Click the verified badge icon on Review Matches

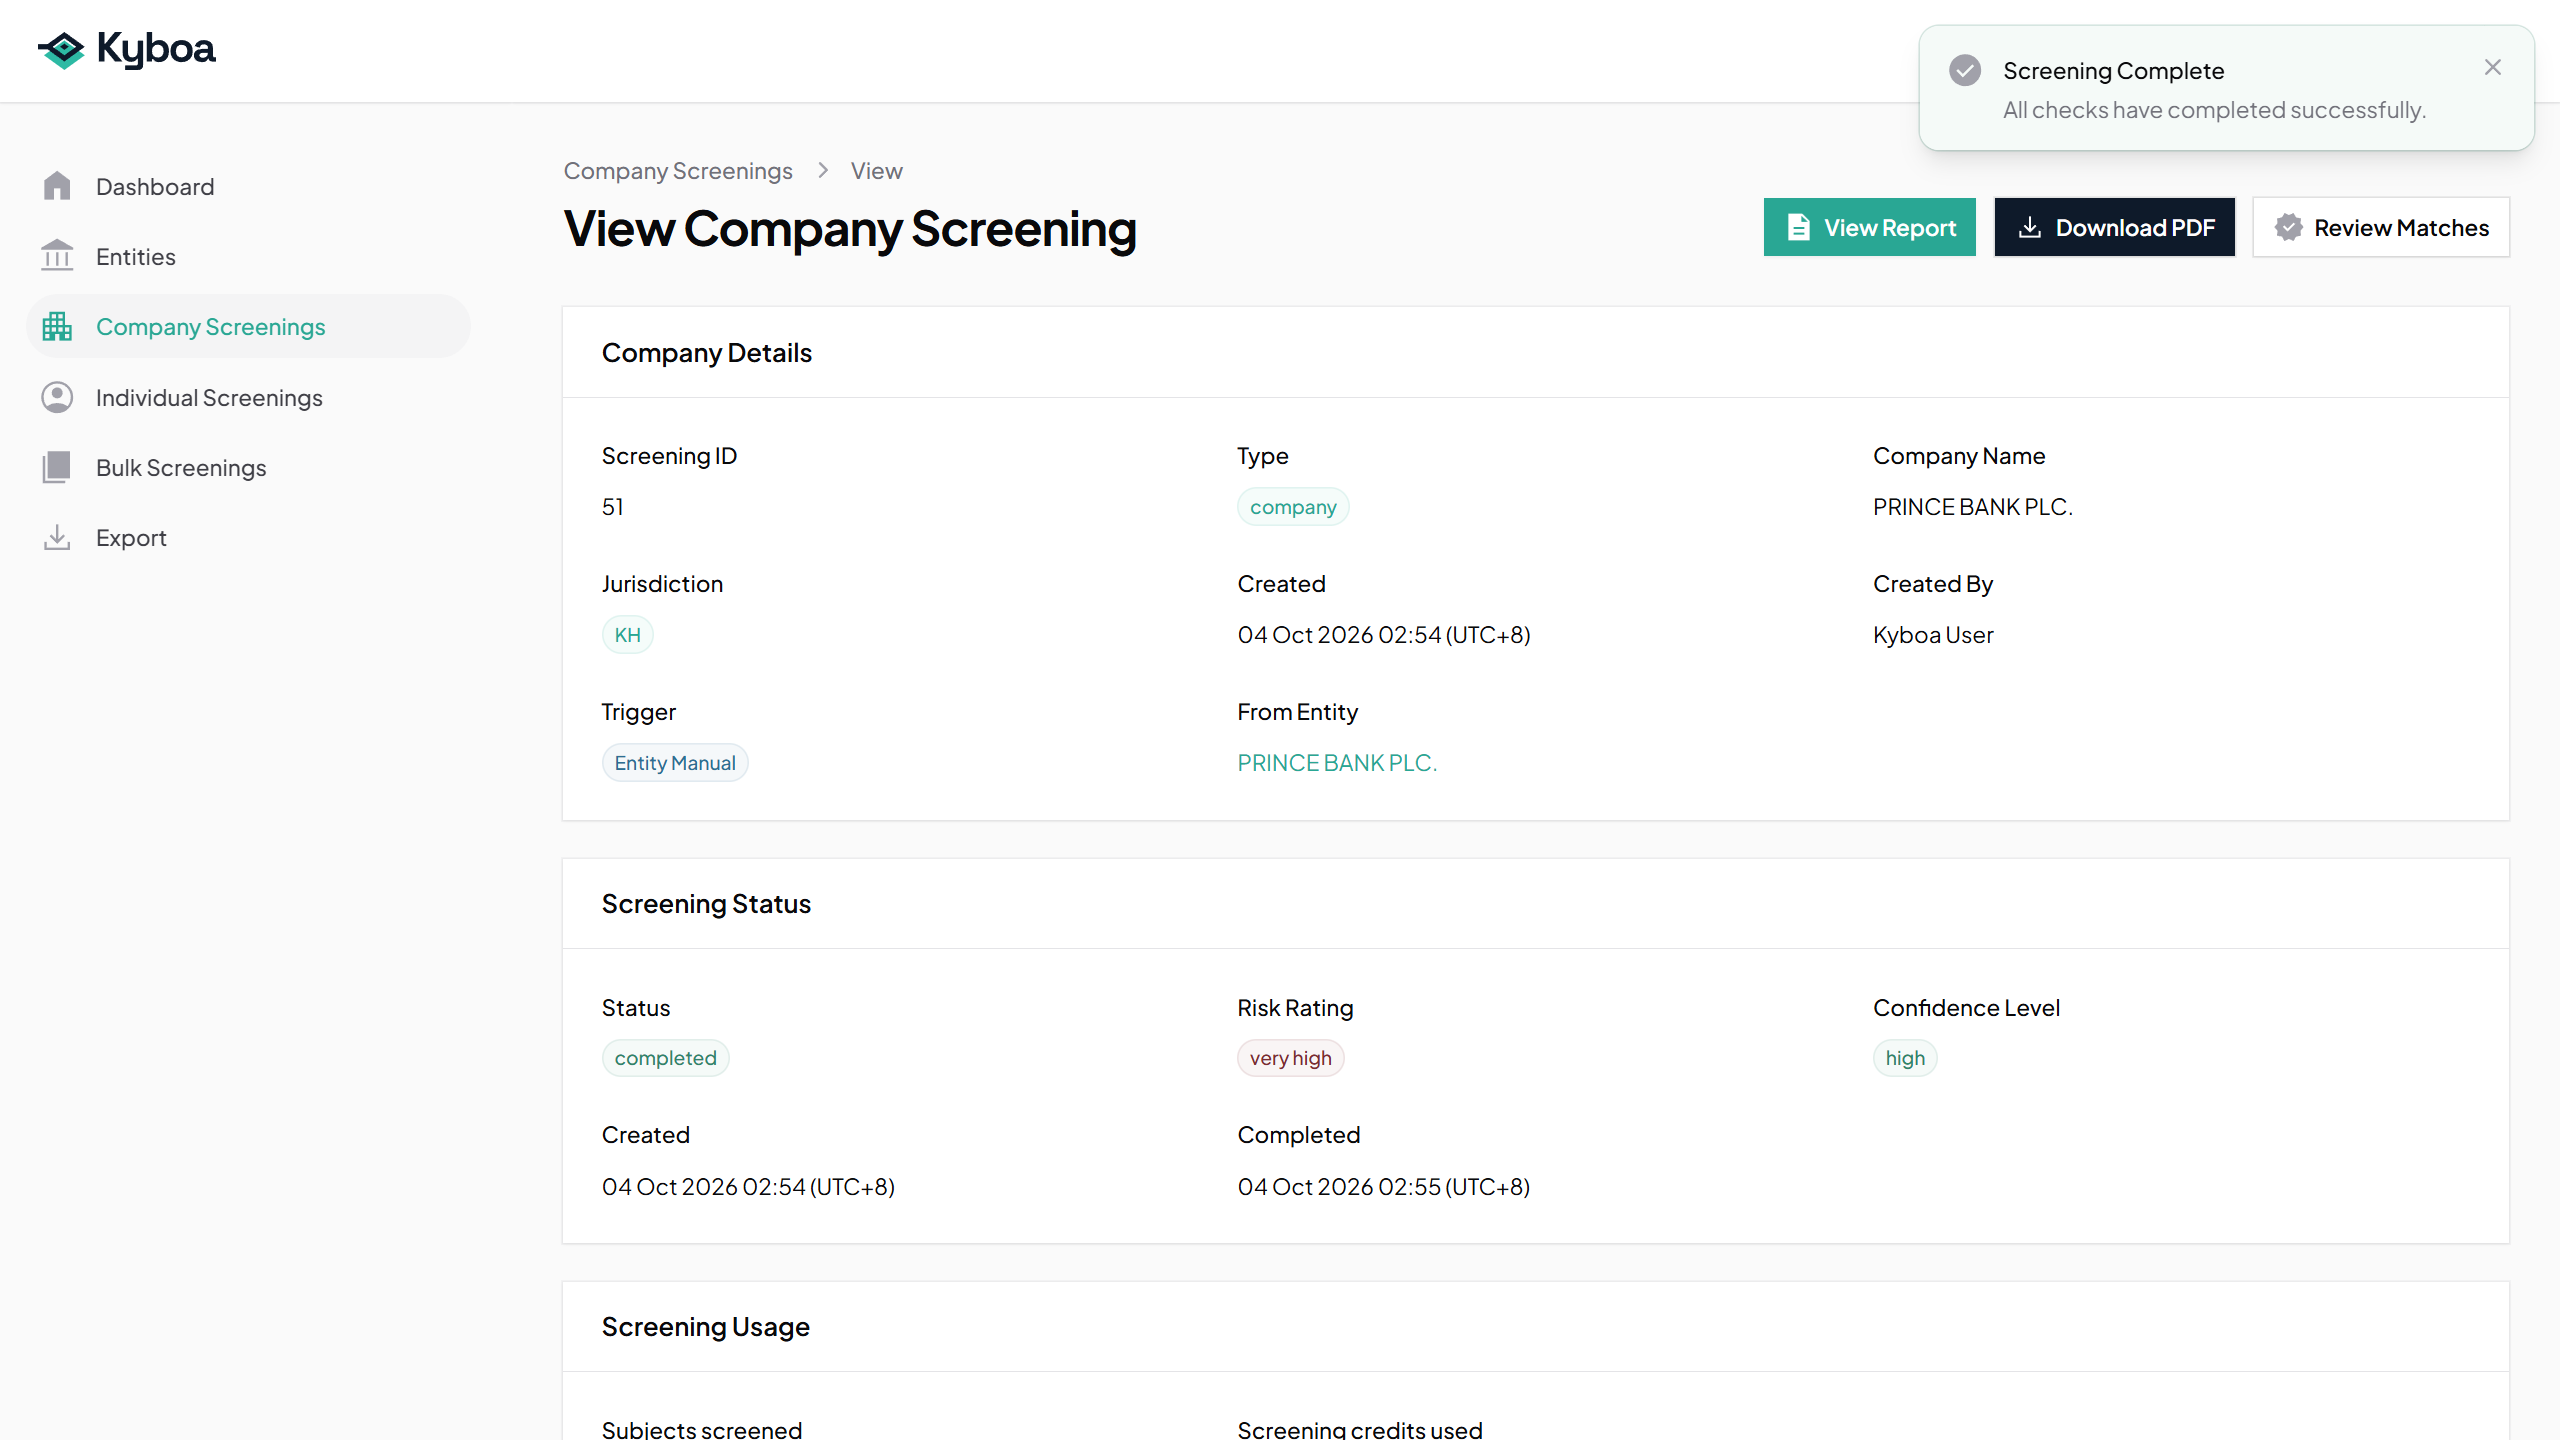[x=2288, y=227]
